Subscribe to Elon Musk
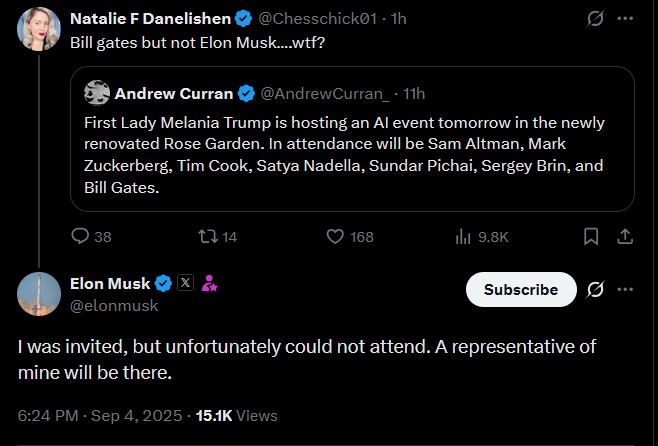The image size is (658, 446). [x=521, y=289]
